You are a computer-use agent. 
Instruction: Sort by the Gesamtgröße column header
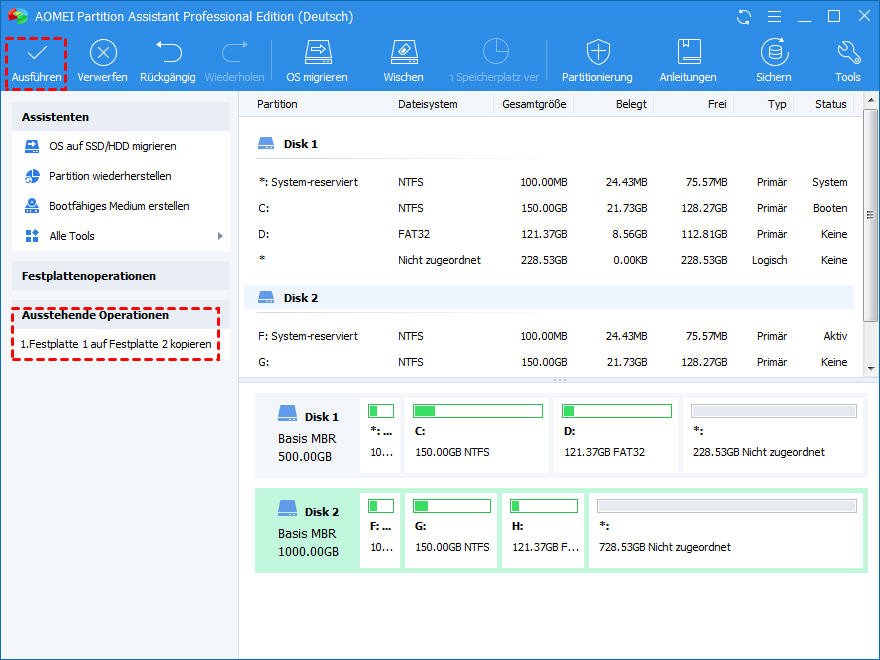(533, 104)
